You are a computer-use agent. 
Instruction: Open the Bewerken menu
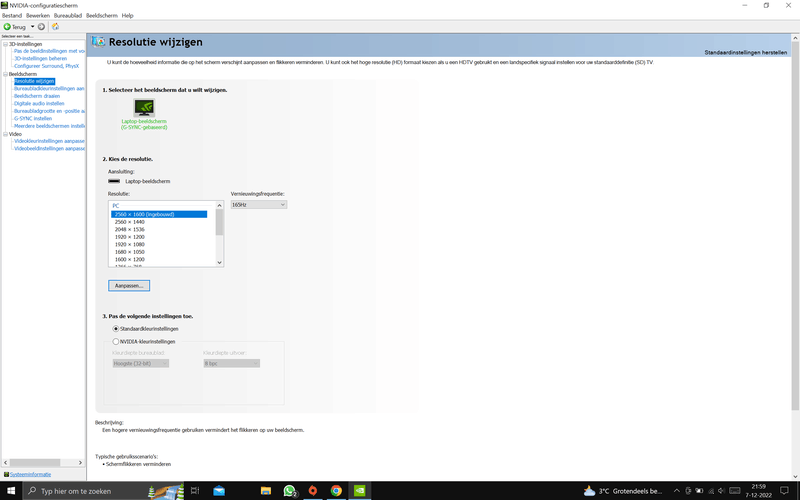[x=38, y=15]
